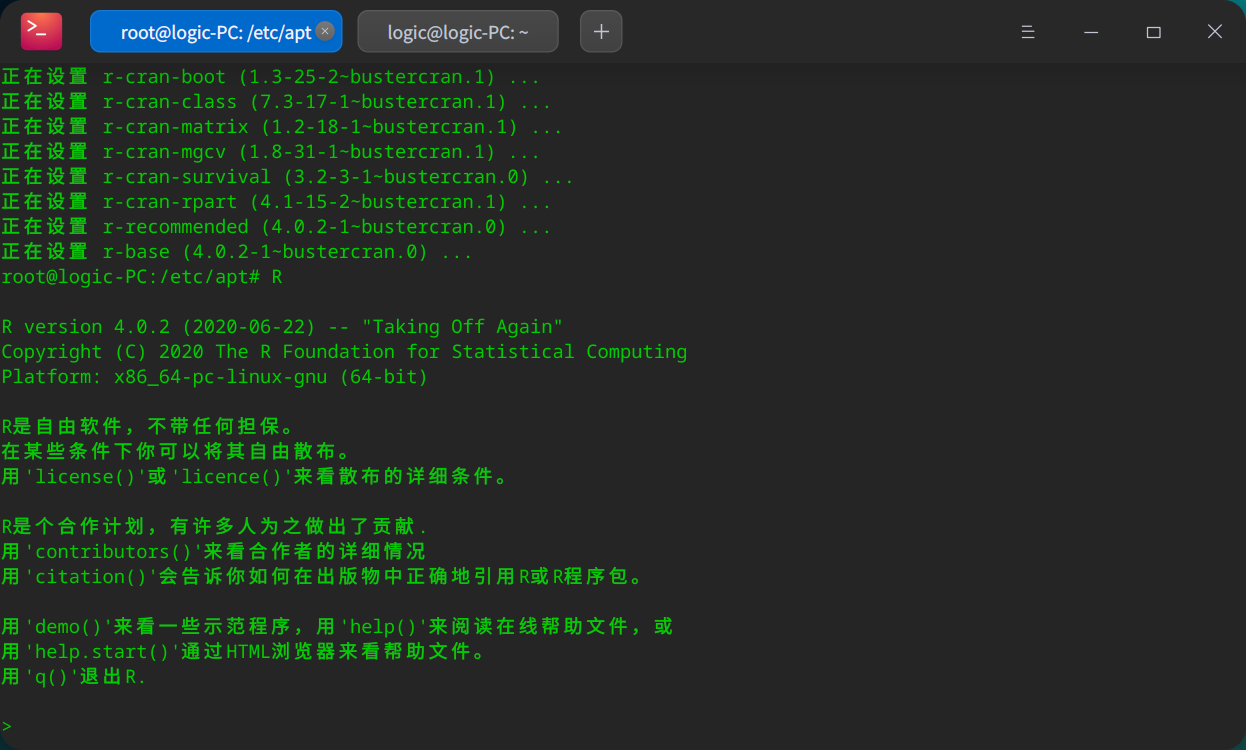Open the terminal hamburger menu
1246x750 pixels.
click(x=1028, y=32)
